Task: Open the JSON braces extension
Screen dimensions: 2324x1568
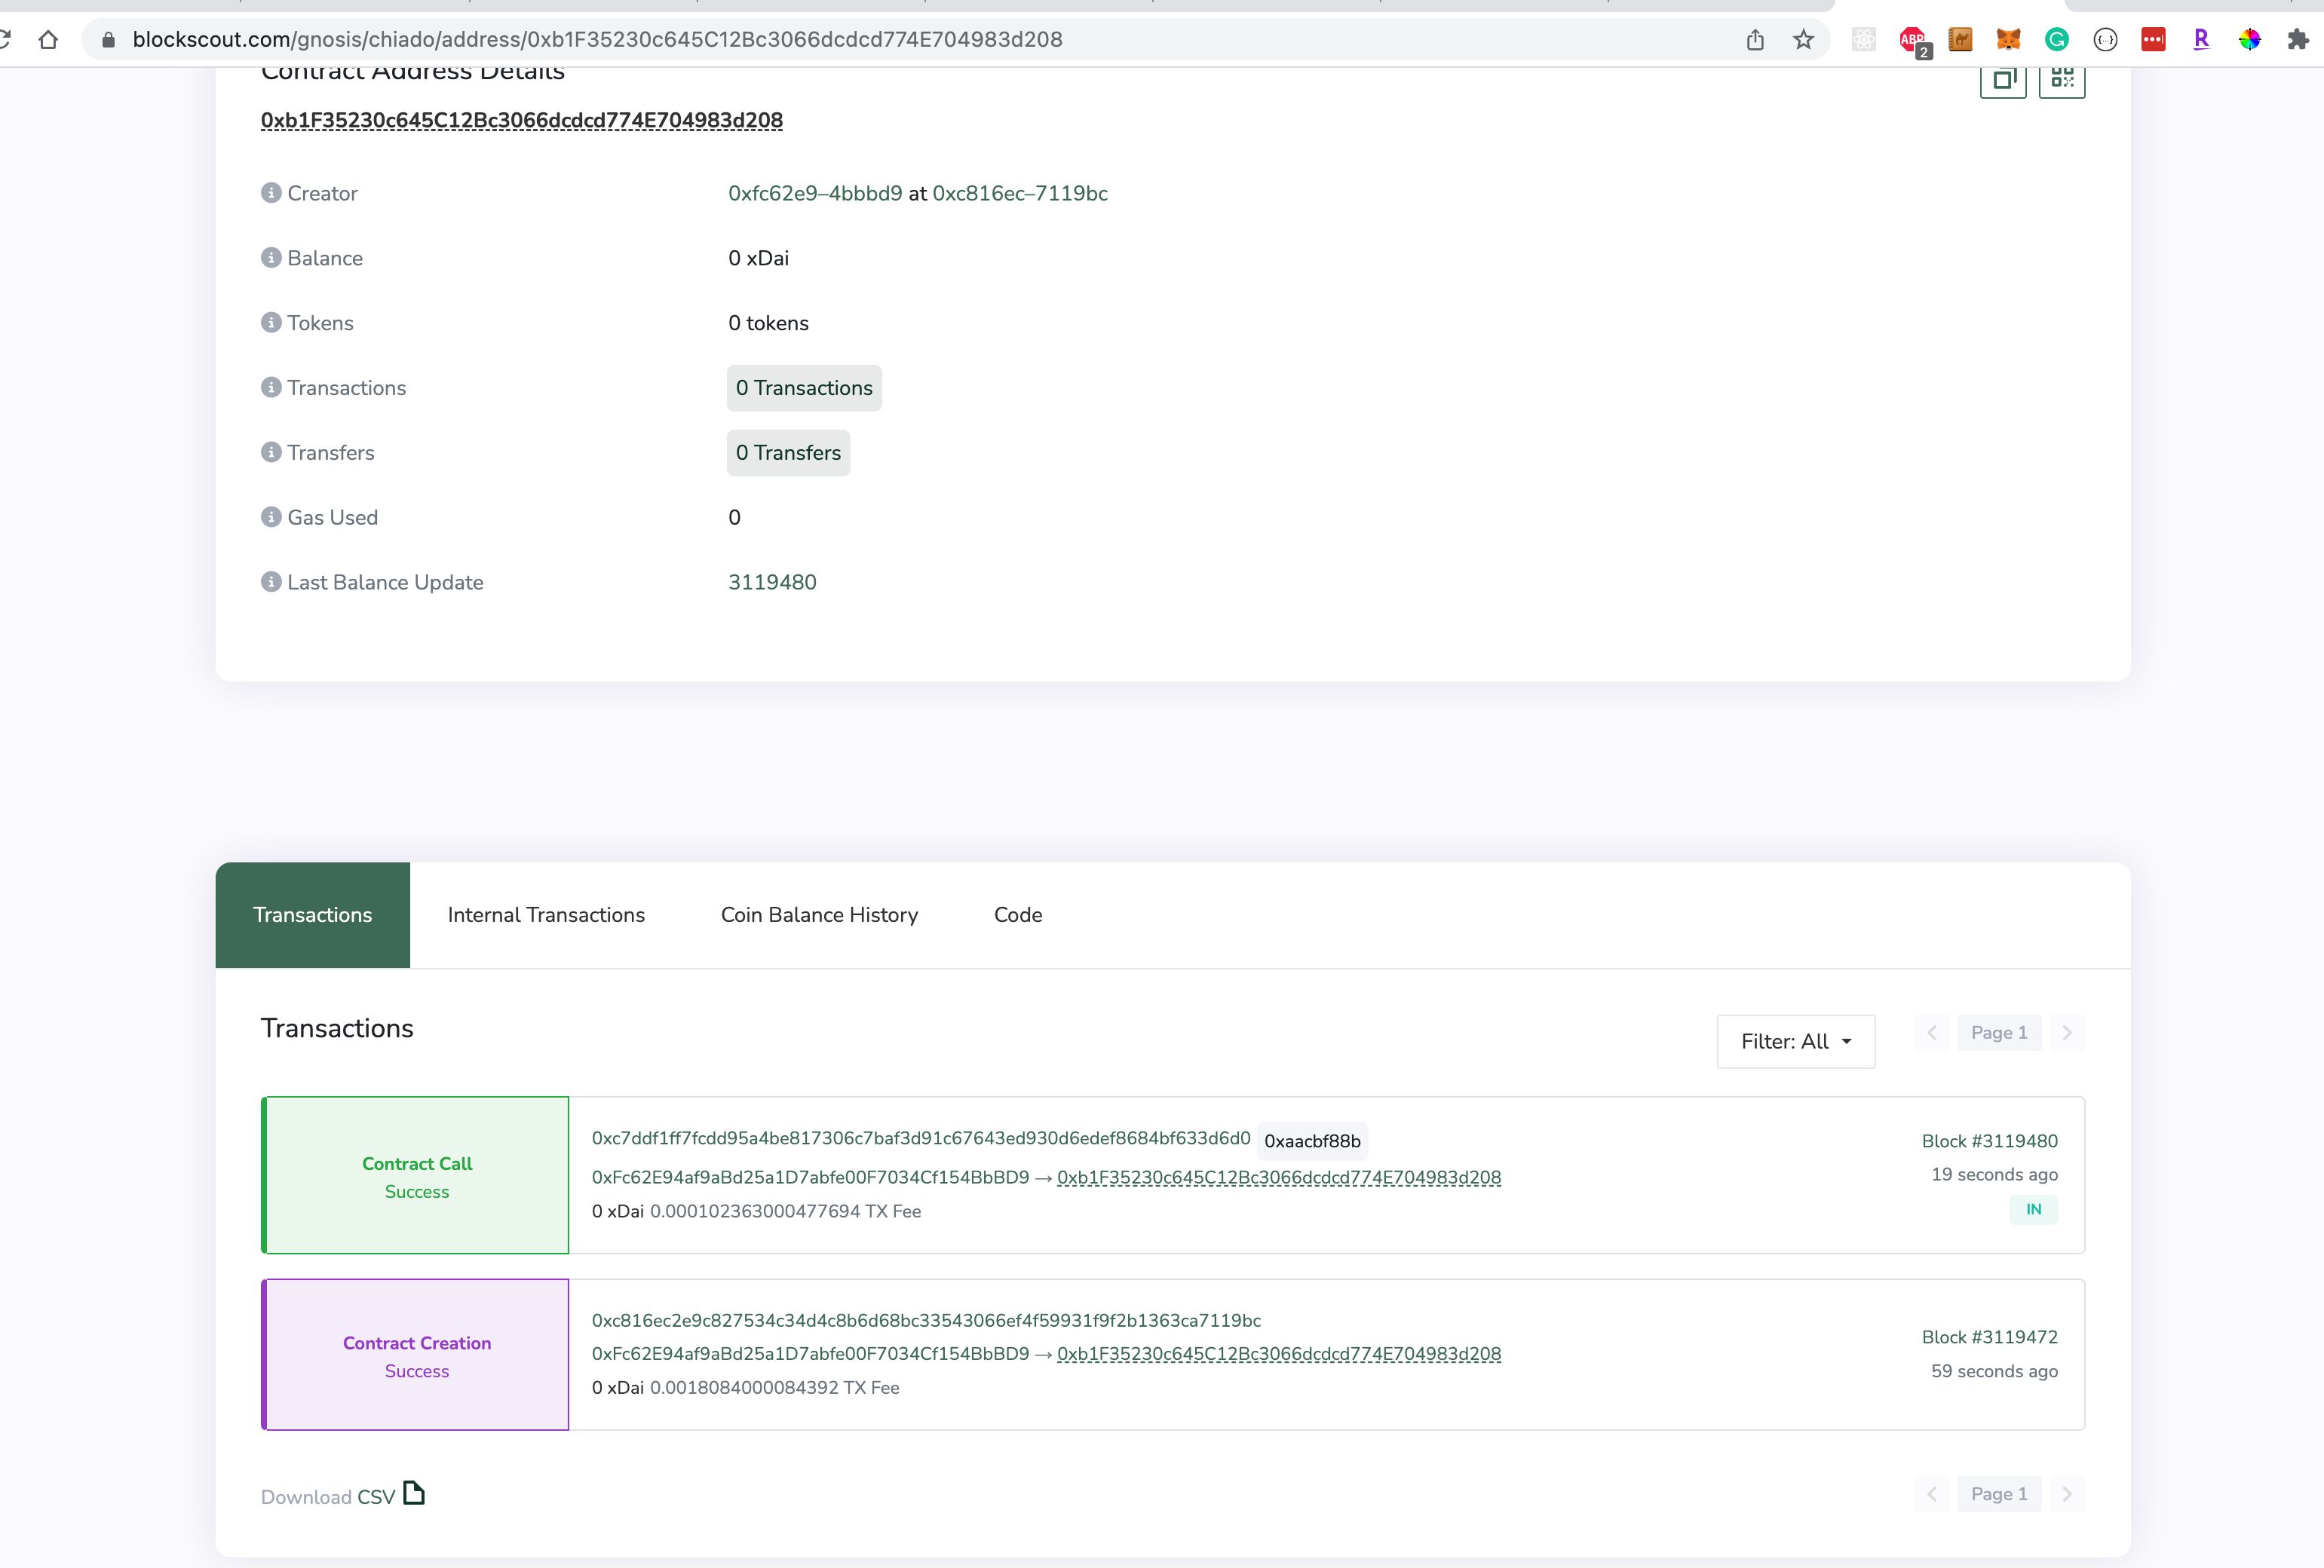Action: point(2105,40)
